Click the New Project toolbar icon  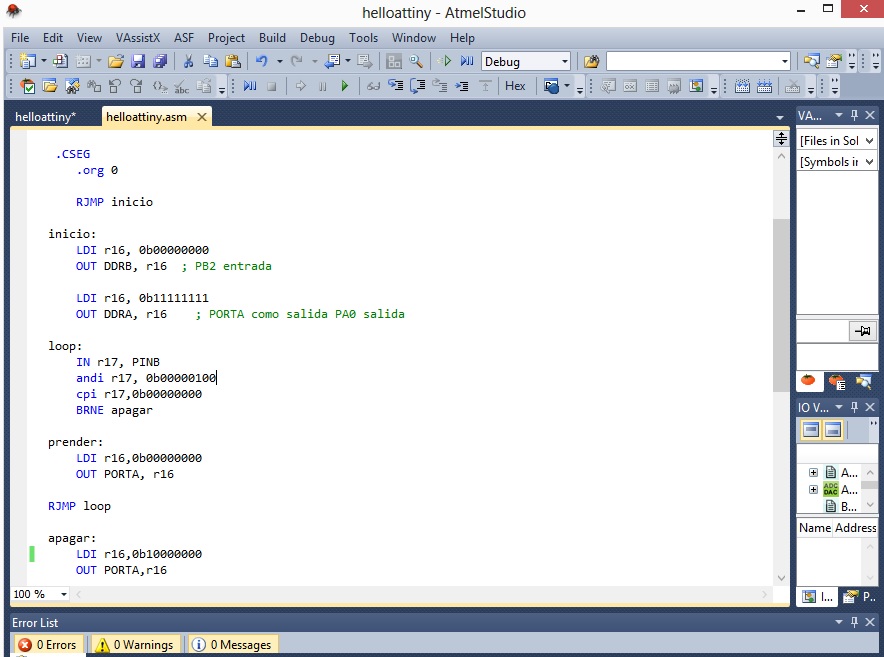click(27, 61)
